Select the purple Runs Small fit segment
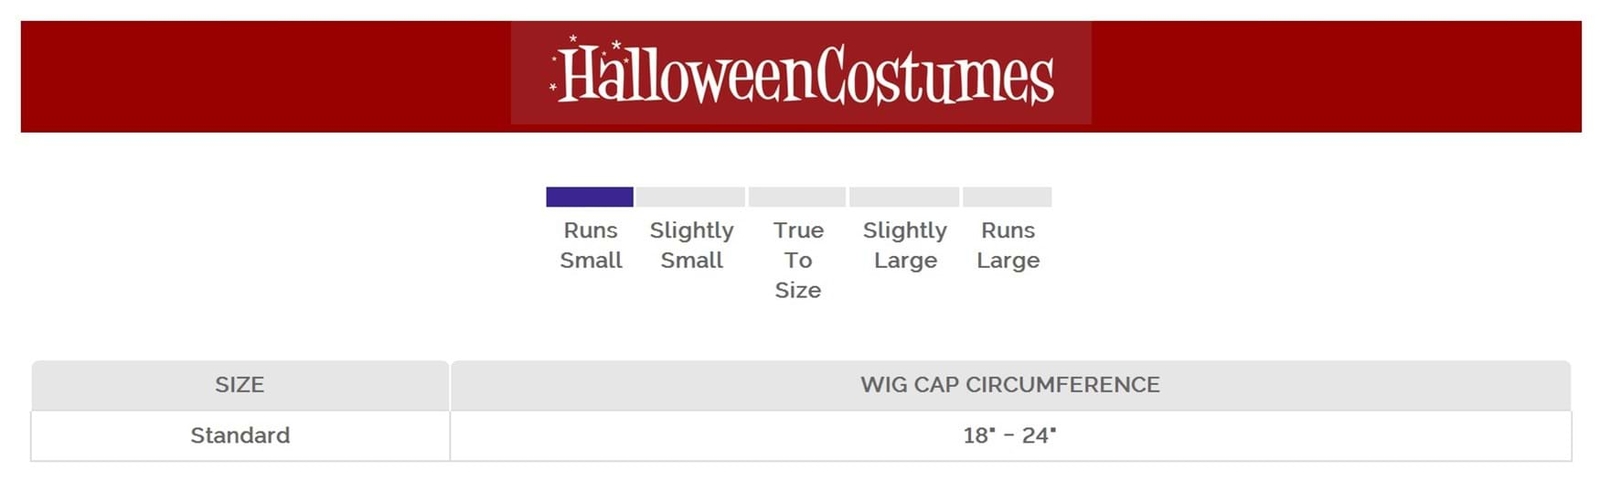This screenshot has height=492, width=1600. click(x=589, y=197)
